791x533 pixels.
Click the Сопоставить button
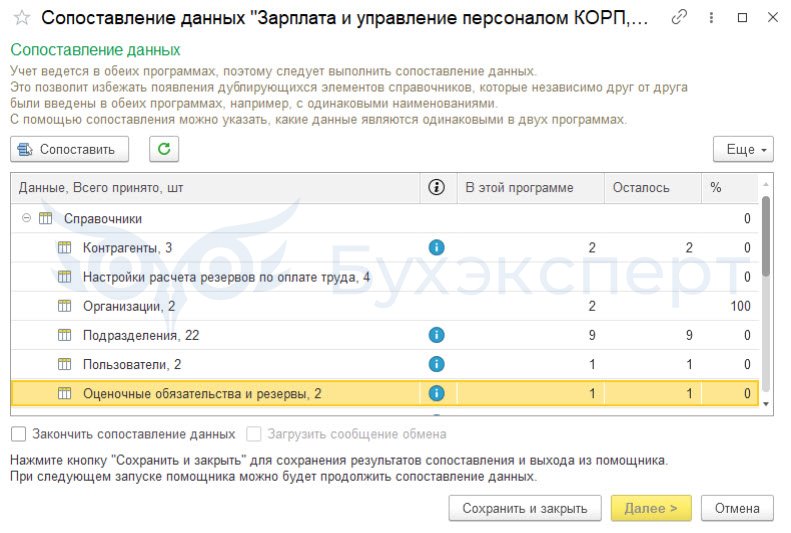(x=70, y=149)
